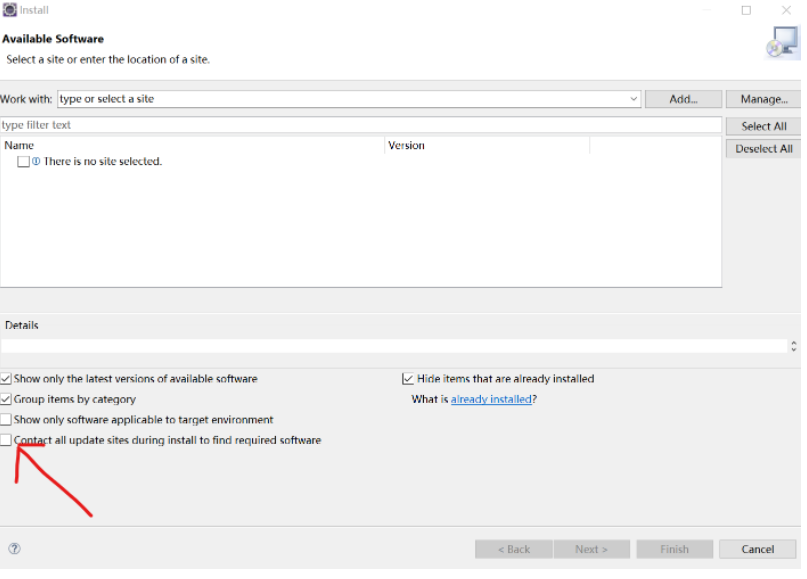This screenshot has height=579, width=807.
Task: Tick the checkbox next to "There is no site selected"
Action: pos(23,162)
